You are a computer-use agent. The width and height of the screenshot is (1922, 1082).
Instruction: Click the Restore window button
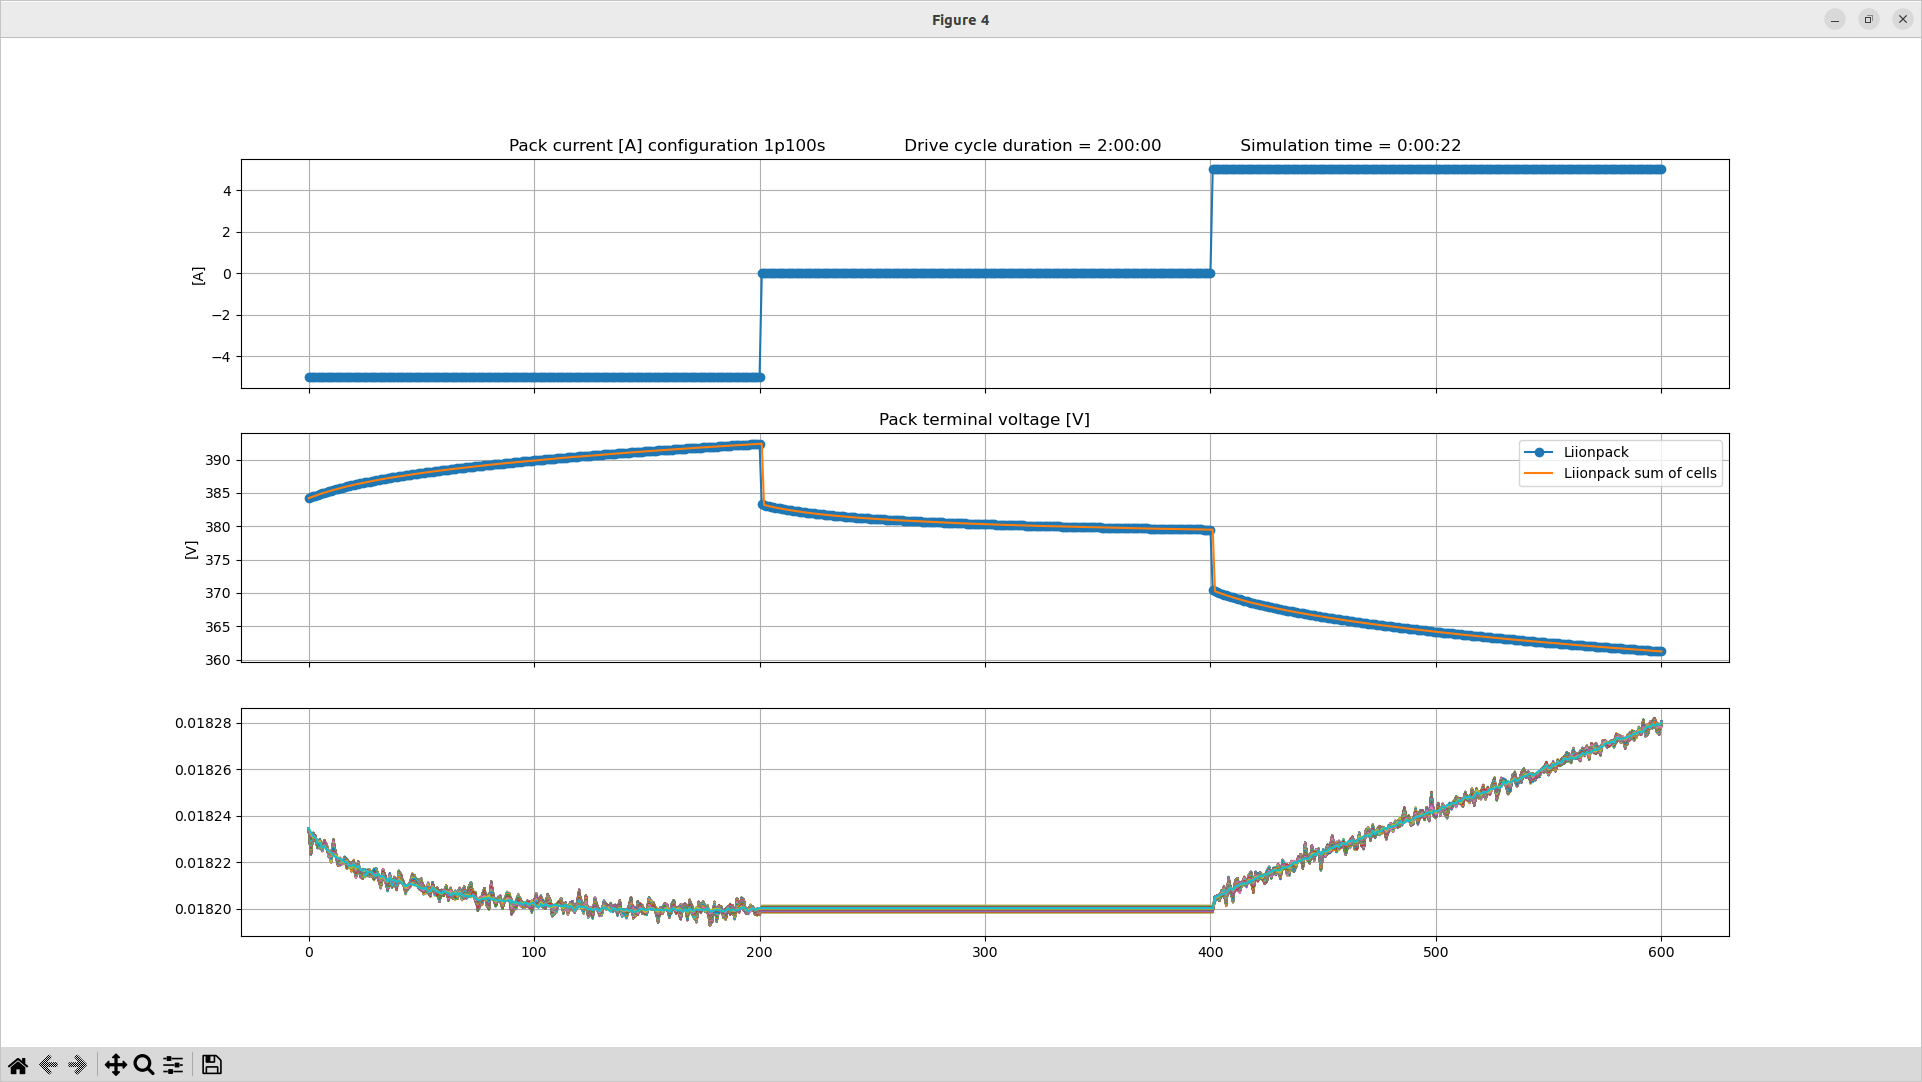click(1868, 19)
